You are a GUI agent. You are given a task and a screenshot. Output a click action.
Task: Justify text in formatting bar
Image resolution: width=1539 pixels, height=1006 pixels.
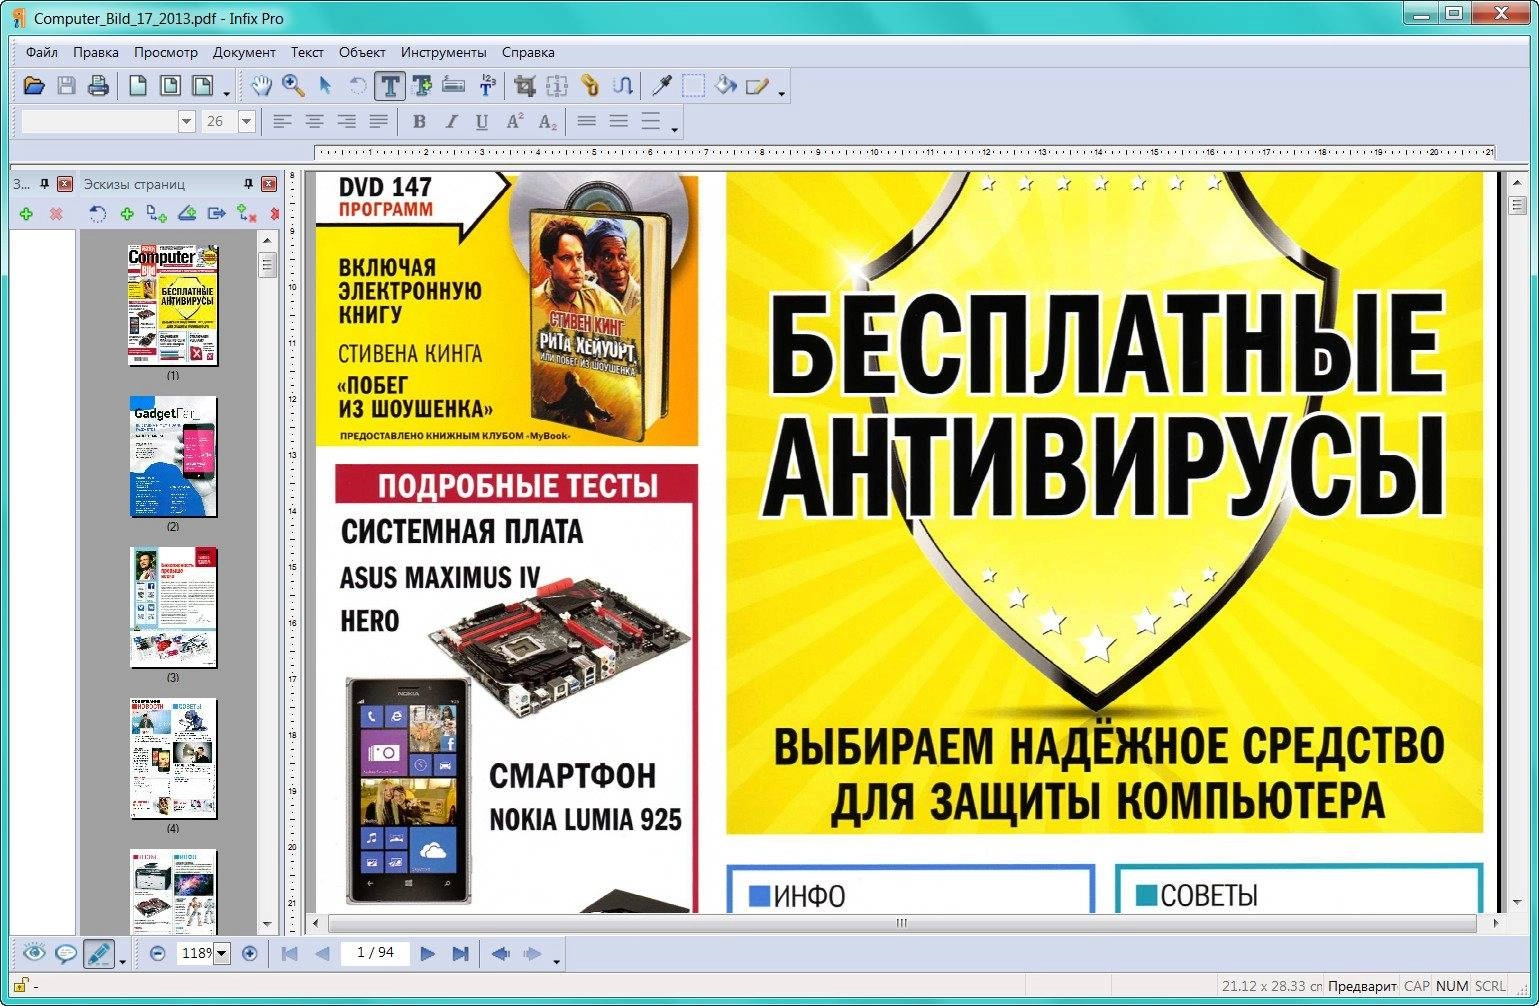(378, 122)
